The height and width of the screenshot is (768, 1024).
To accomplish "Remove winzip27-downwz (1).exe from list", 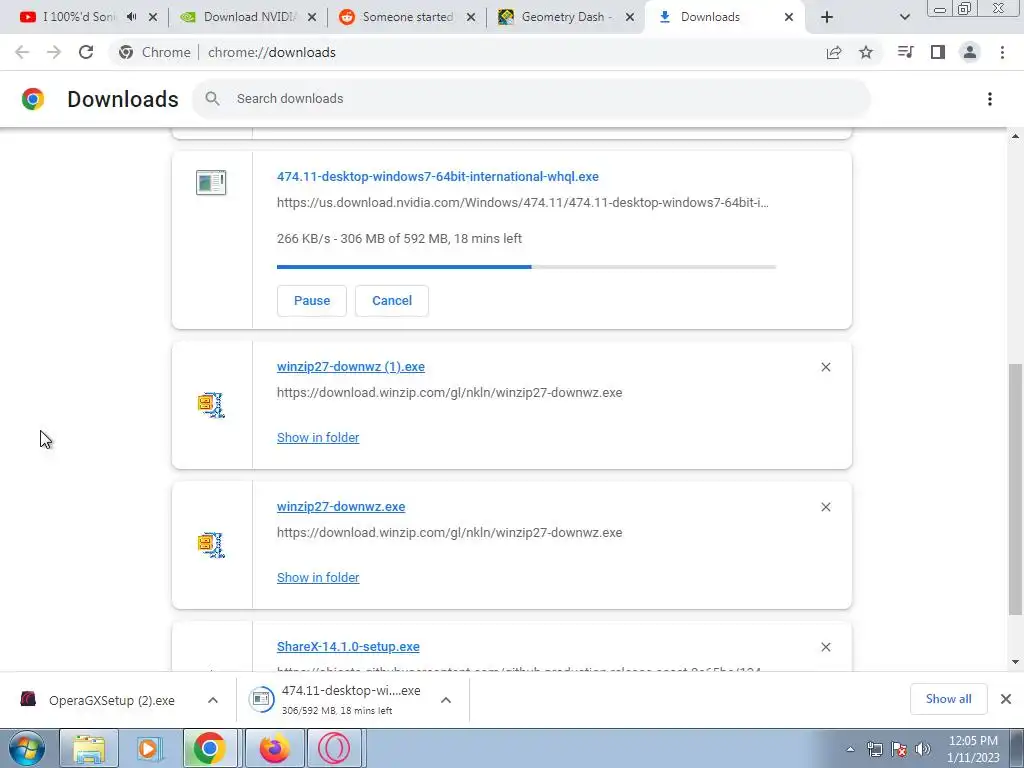I will click(825, 367).
